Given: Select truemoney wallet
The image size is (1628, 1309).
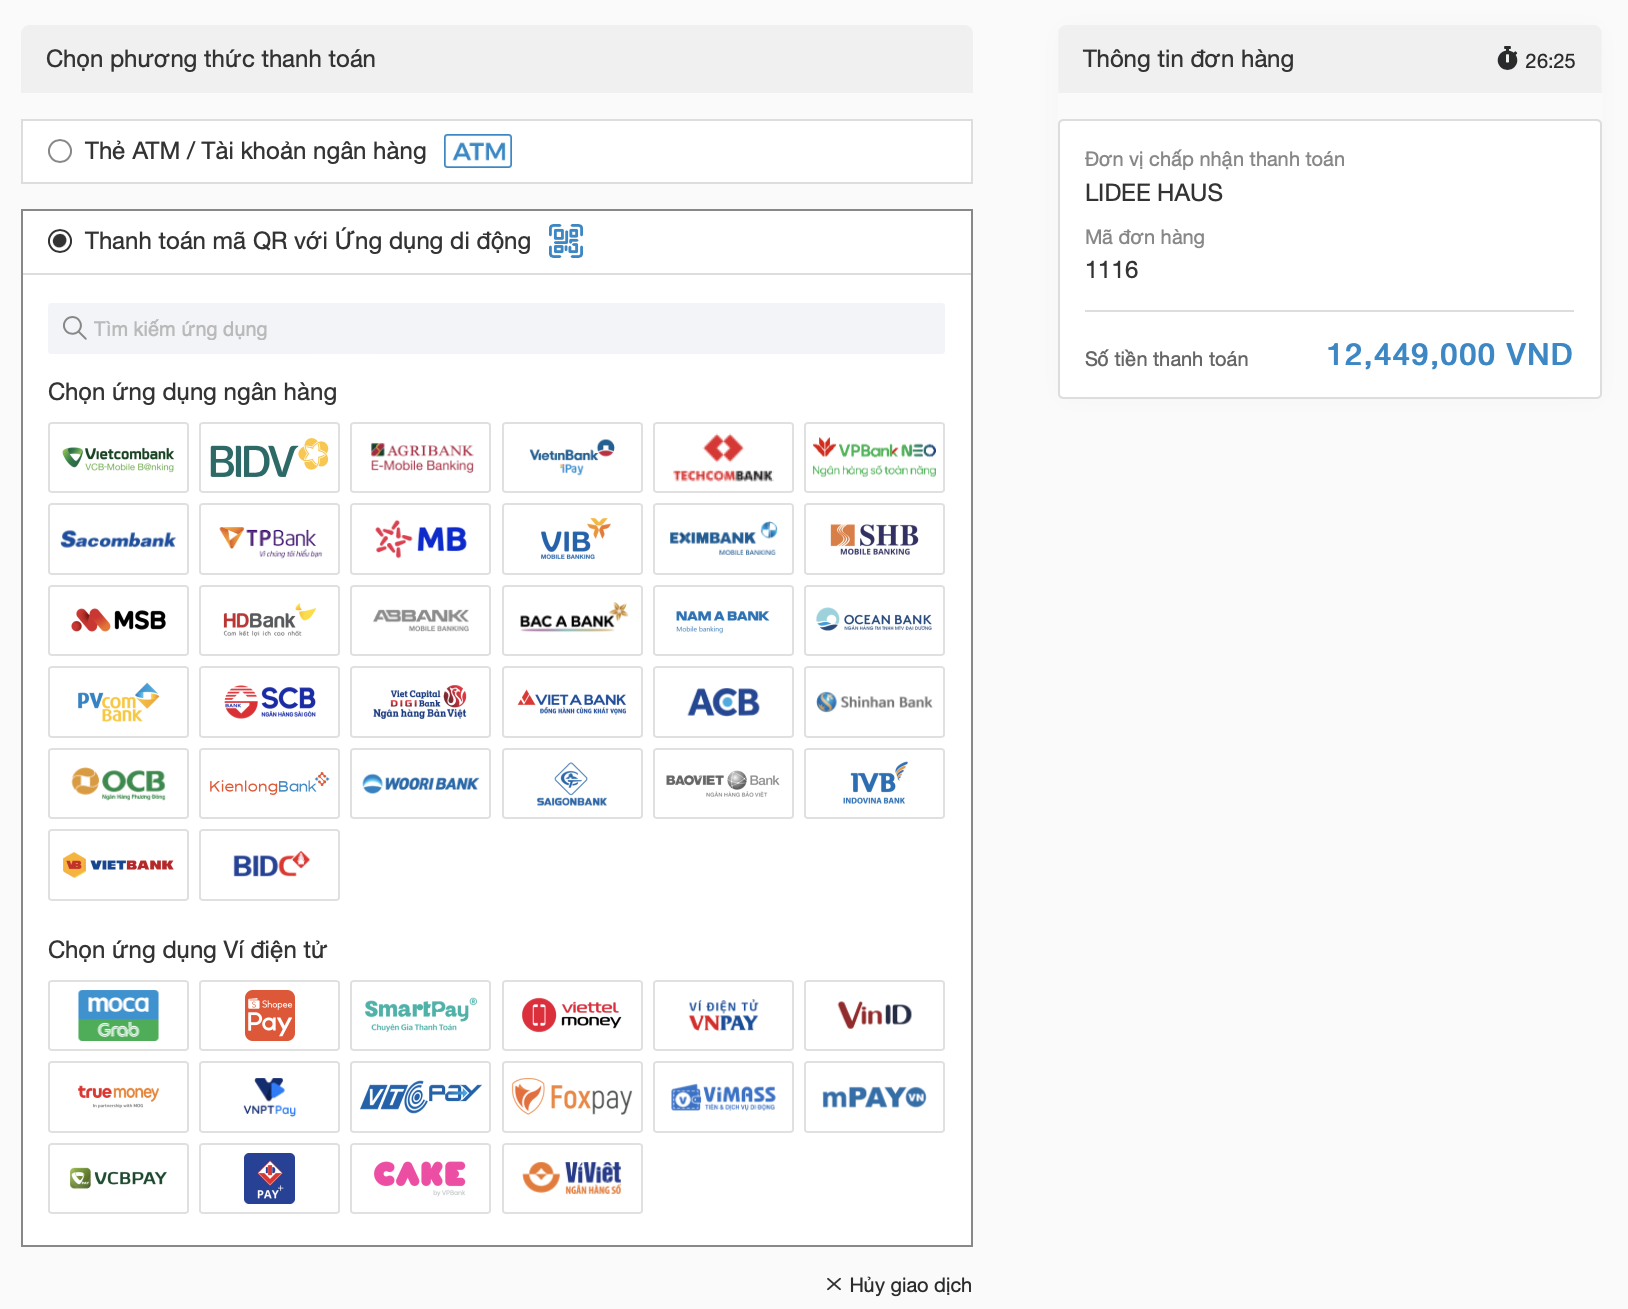Looking at the screenshot, I should [x=118, y=1097].
